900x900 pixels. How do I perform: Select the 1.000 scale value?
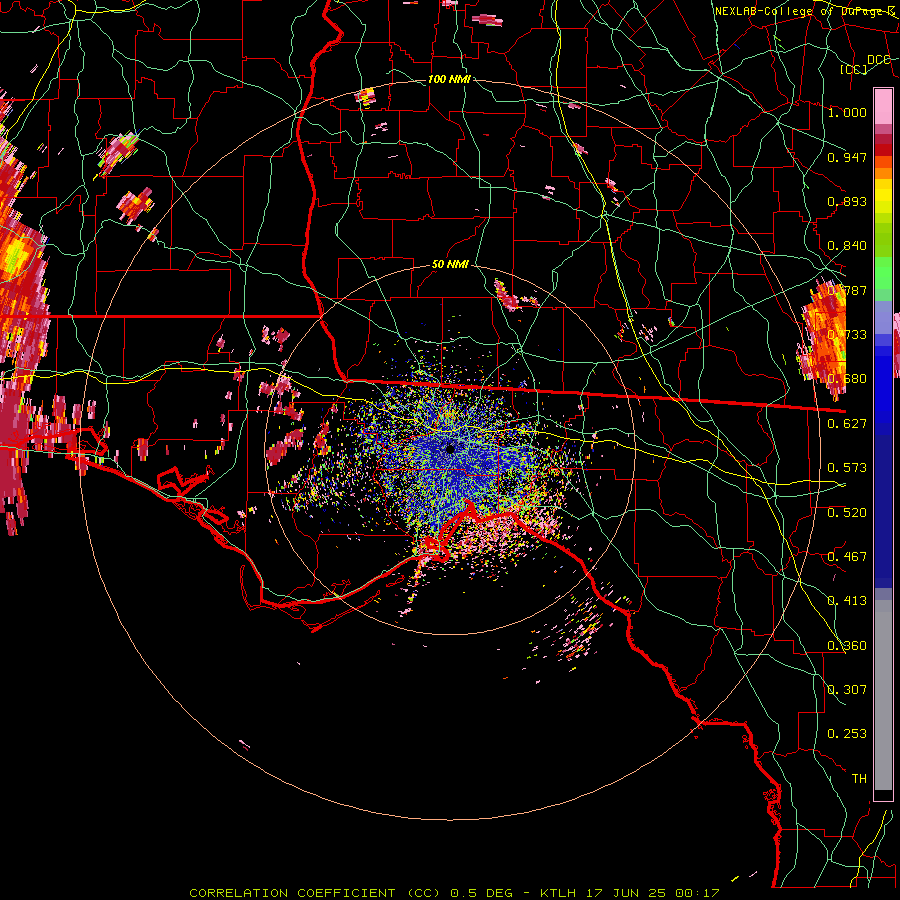click(x=847, y=112)
